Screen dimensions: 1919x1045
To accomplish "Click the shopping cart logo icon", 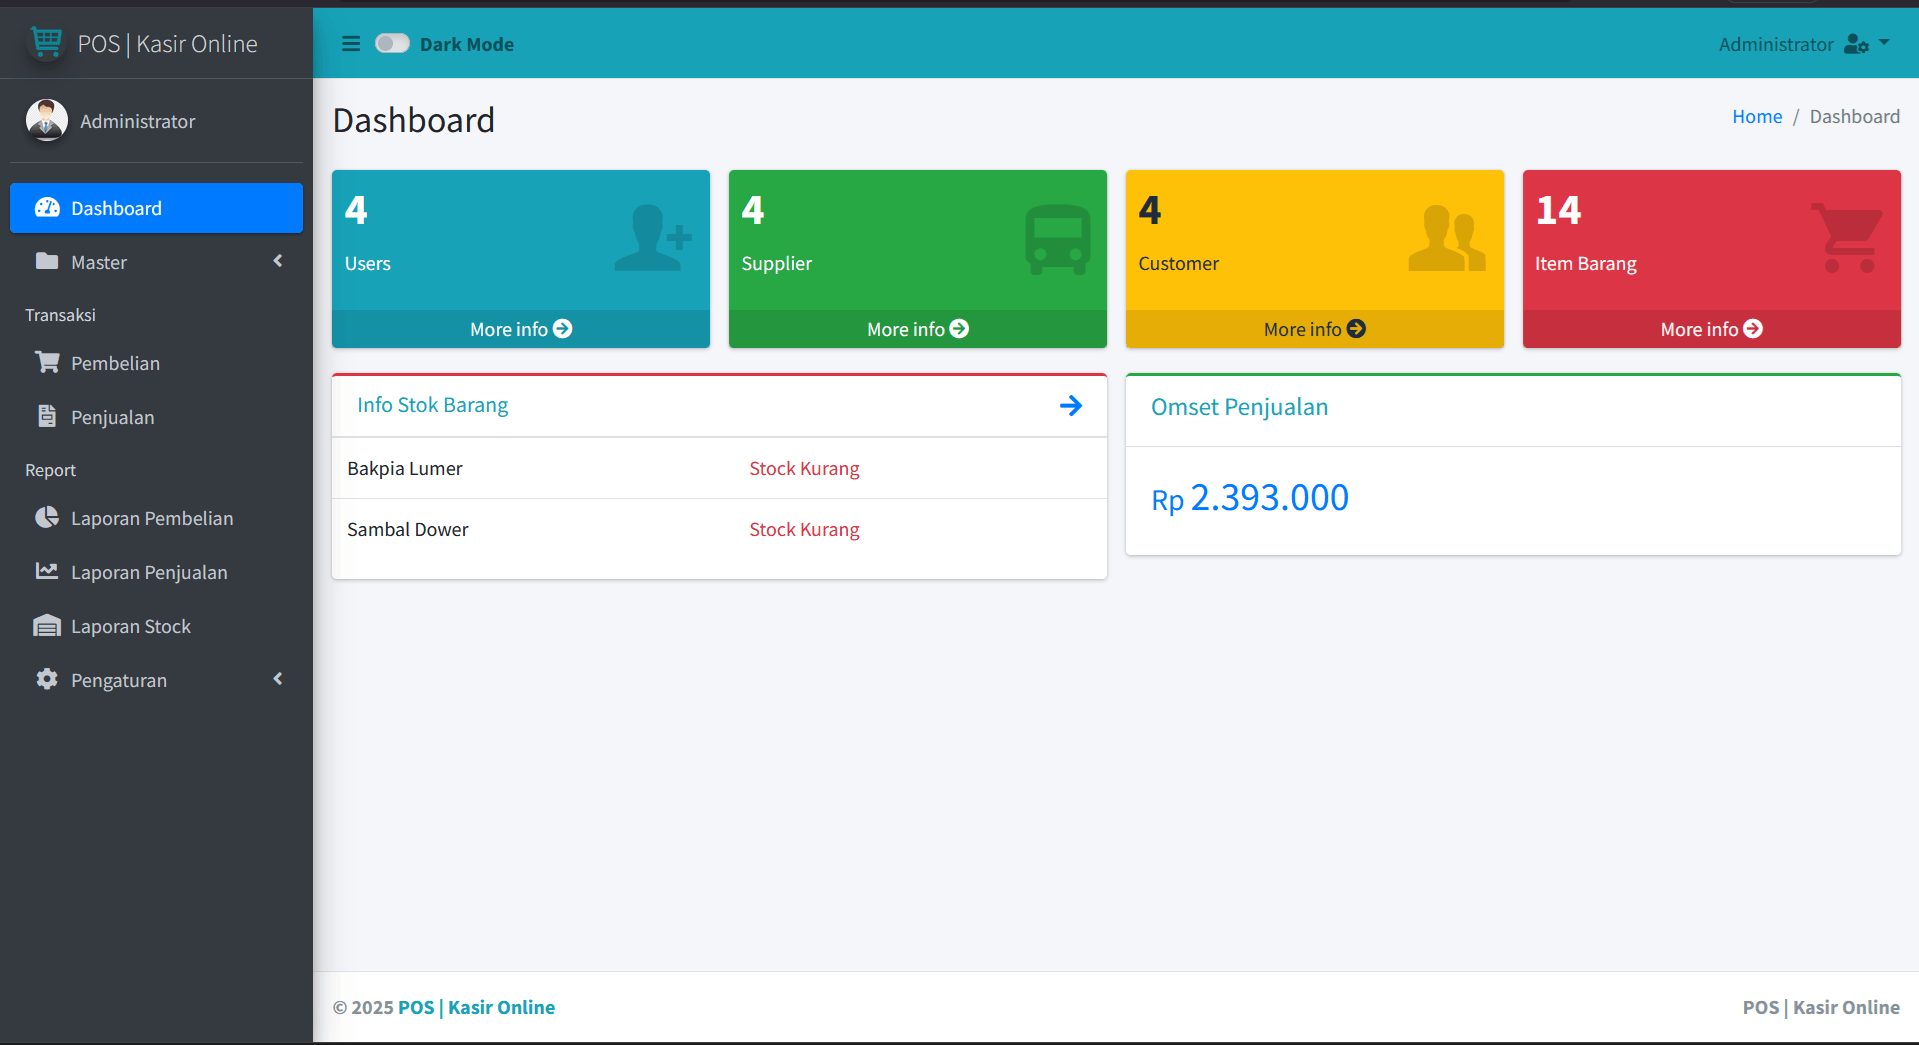I will pyautogui.click(x=46, y=43).
